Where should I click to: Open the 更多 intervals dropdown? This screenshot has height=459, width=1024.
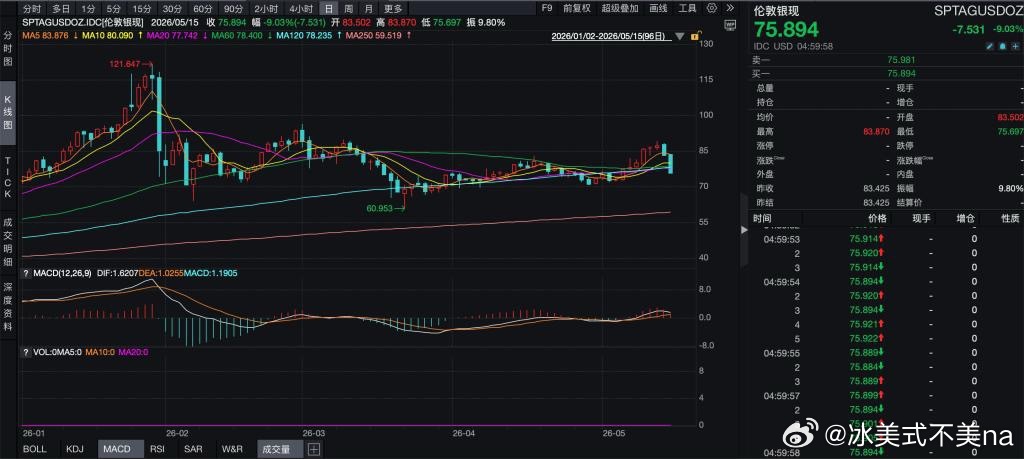[x=393, y=8]
